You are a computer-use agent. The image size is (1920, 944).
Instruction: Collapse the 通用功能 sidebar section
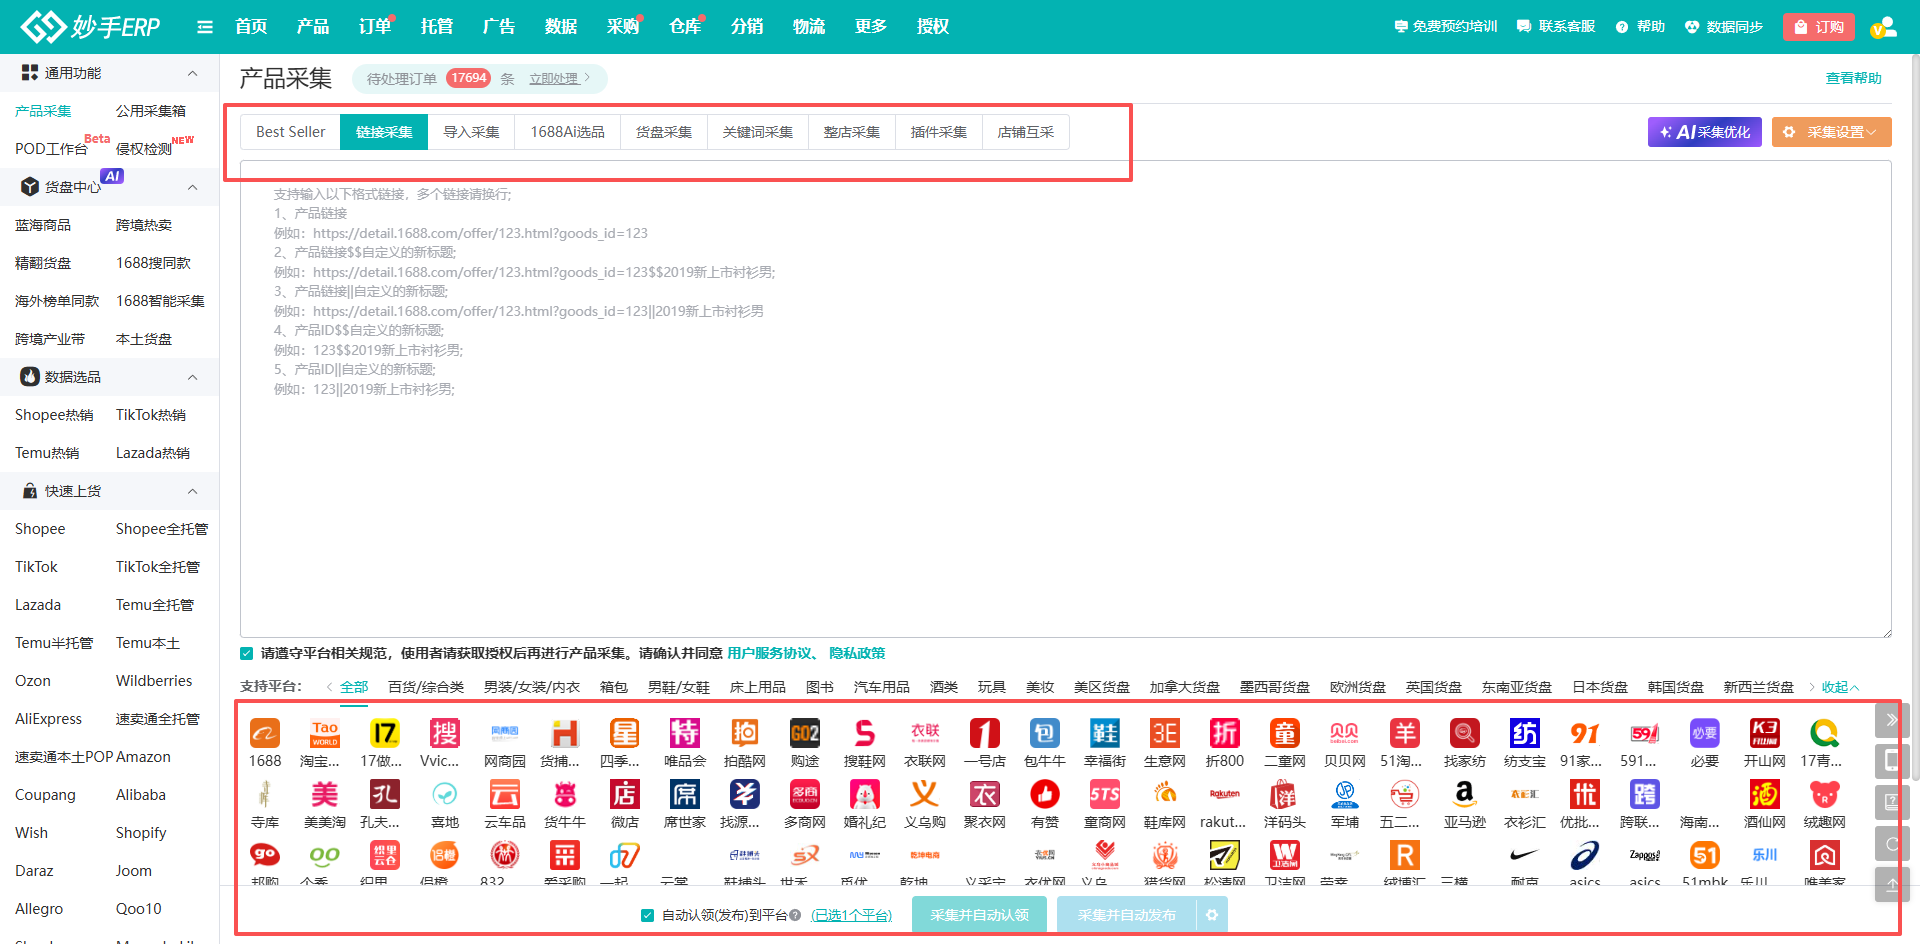[x=192, y=73]
